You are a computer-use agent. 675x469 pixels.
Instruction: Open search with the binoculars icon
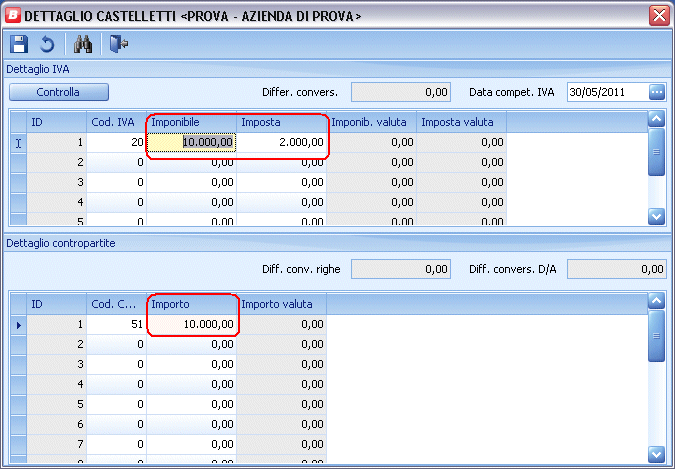pyautogui.click(x=82, y=44)
